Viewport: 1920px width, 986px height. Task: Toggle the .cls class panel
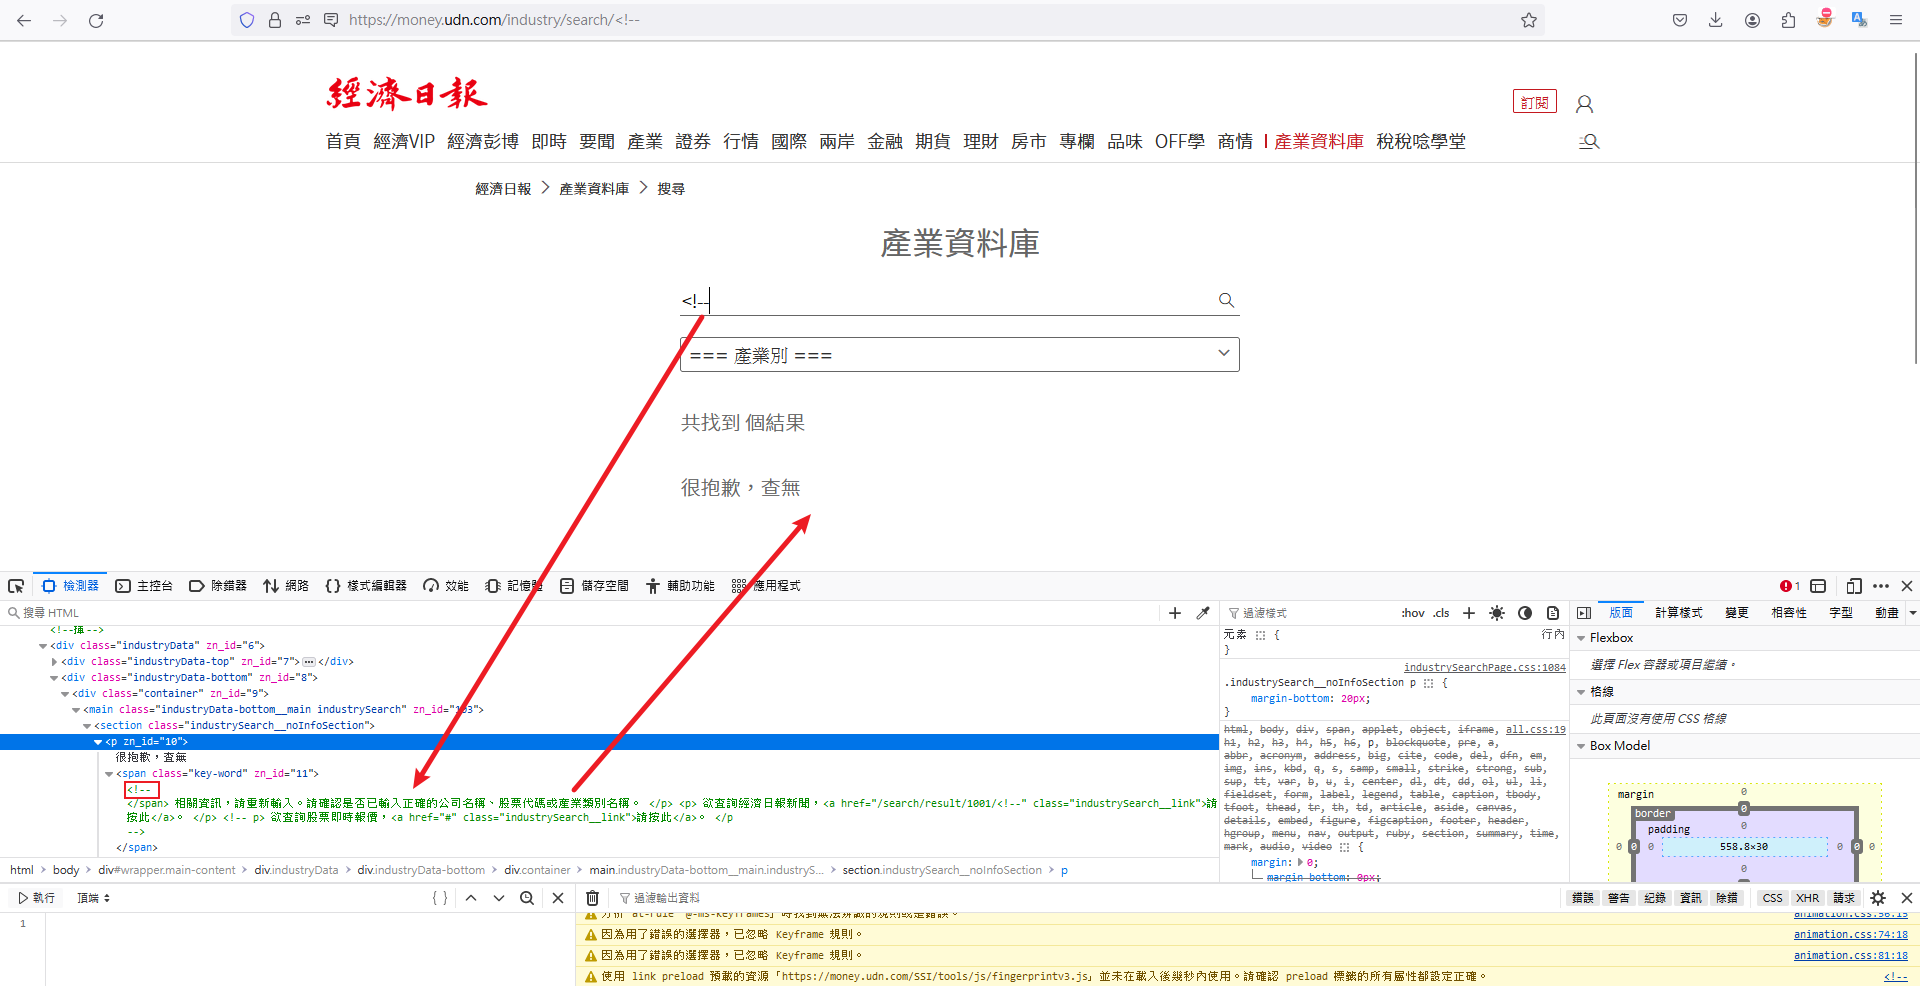[1441, 613]
